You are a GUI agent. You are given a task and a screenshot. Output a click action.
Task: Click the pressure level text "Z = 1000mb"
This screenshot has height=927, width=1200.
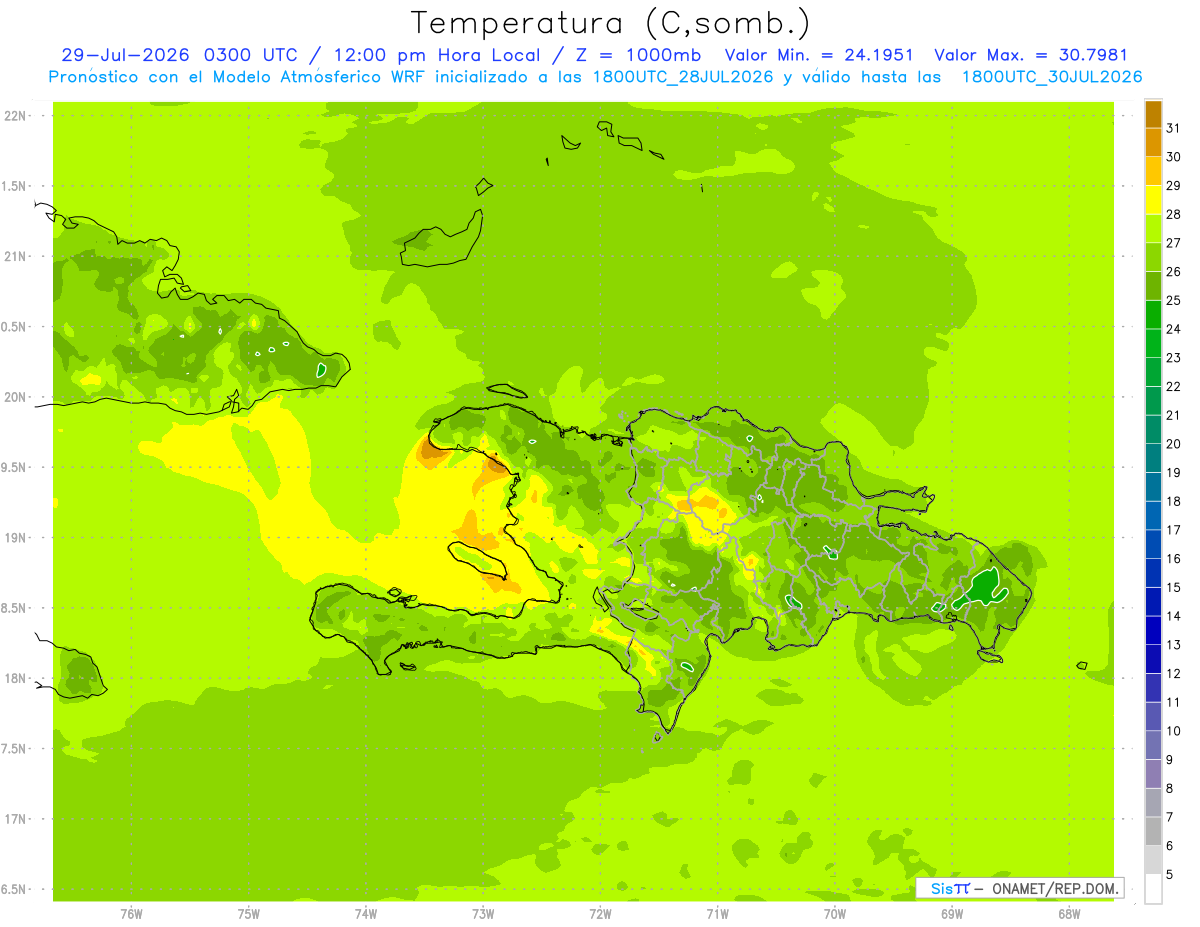(638, 56)
